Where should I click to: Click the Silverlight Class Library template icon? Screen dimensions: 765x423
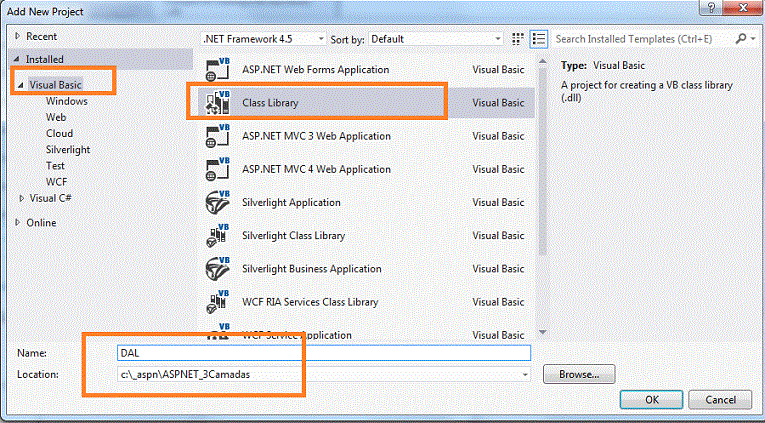pos(218,236)
